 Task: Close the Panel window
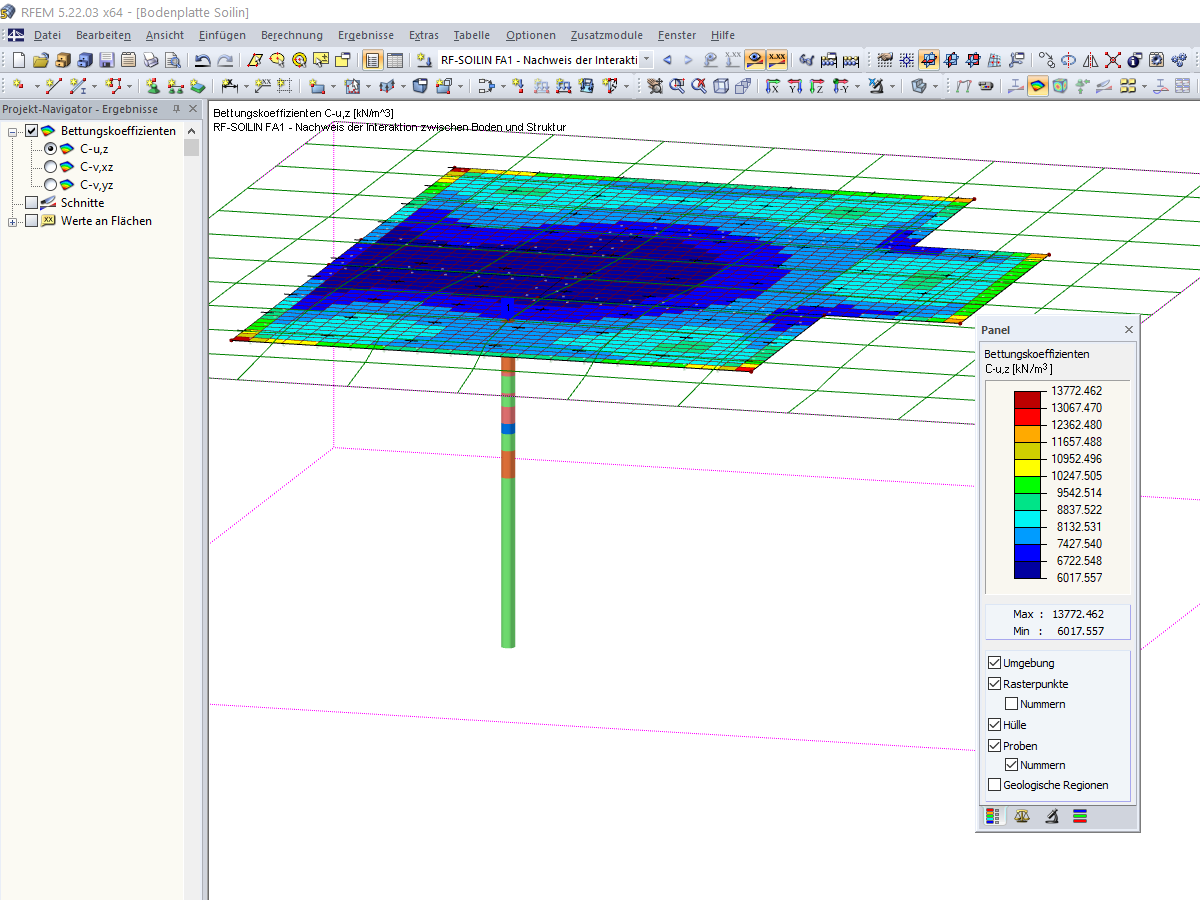pos(1129,330)
